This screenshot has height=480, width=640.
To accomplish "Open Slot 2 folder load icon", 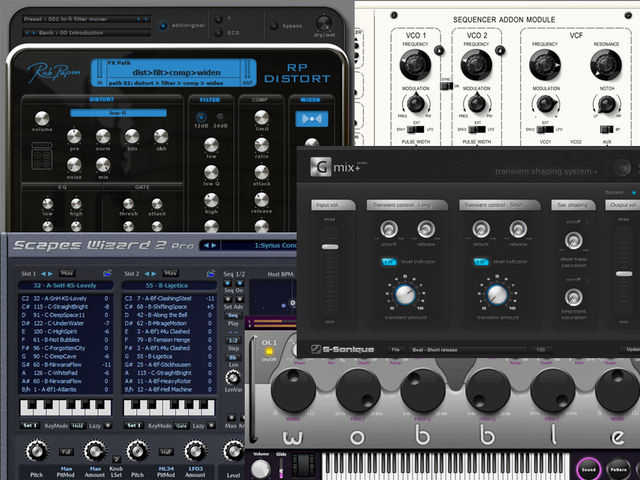I will [211, 273].
